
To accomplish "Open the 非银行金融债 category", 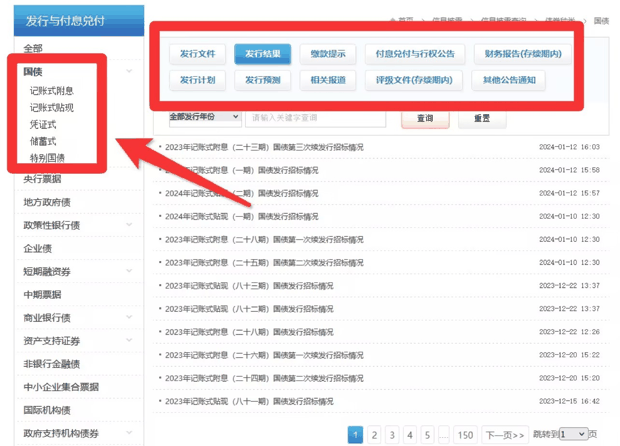I will pos(52,364).
